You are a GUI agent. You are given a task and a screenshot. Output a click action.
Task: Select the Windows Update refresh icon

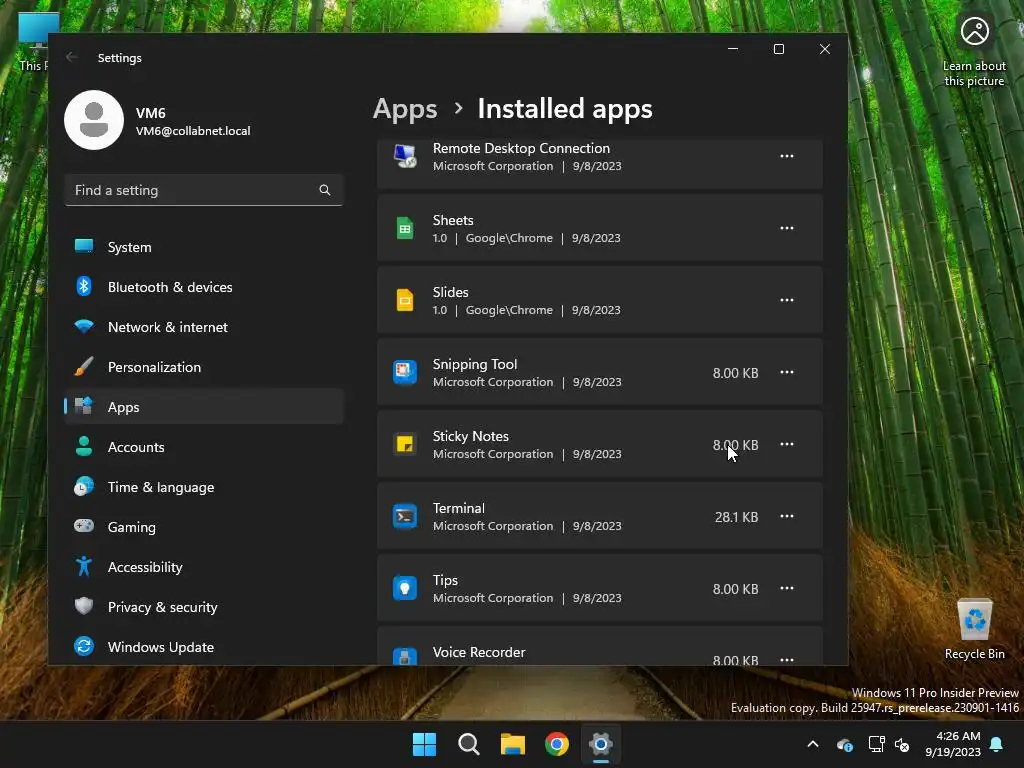click(84, 646)
